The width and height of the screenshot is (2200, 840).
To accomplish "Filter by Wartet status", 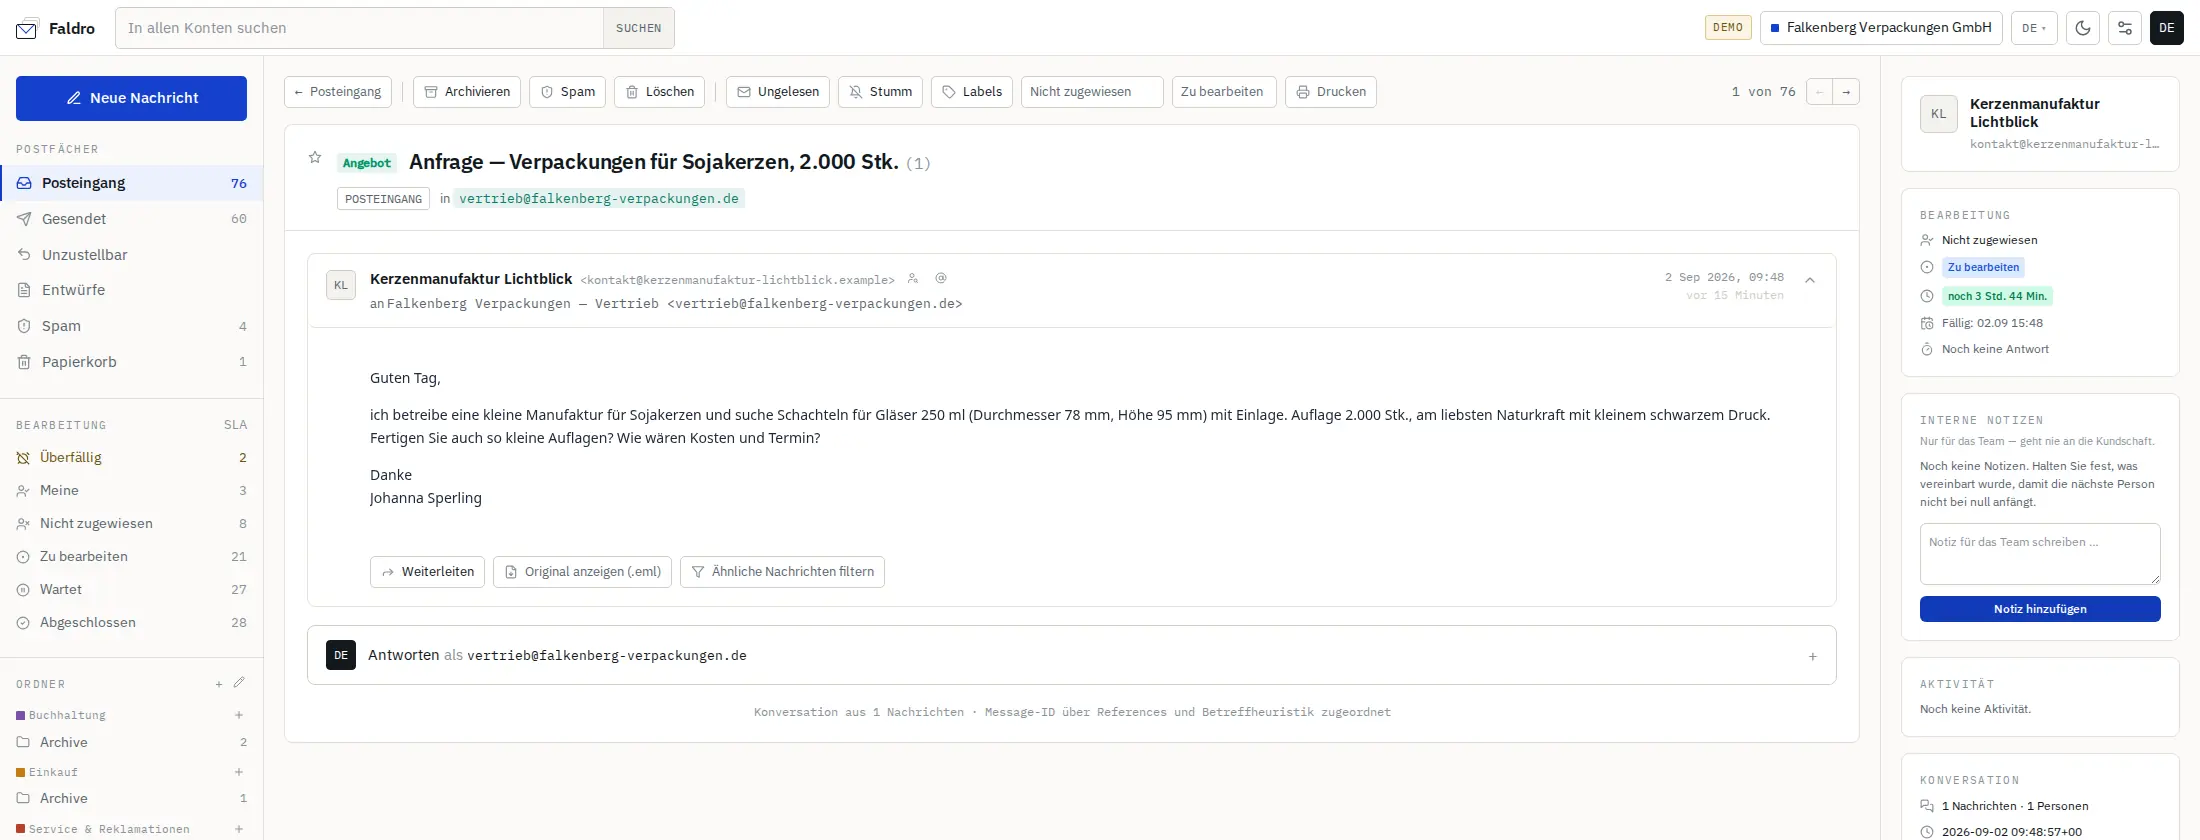I will [131, 590].
